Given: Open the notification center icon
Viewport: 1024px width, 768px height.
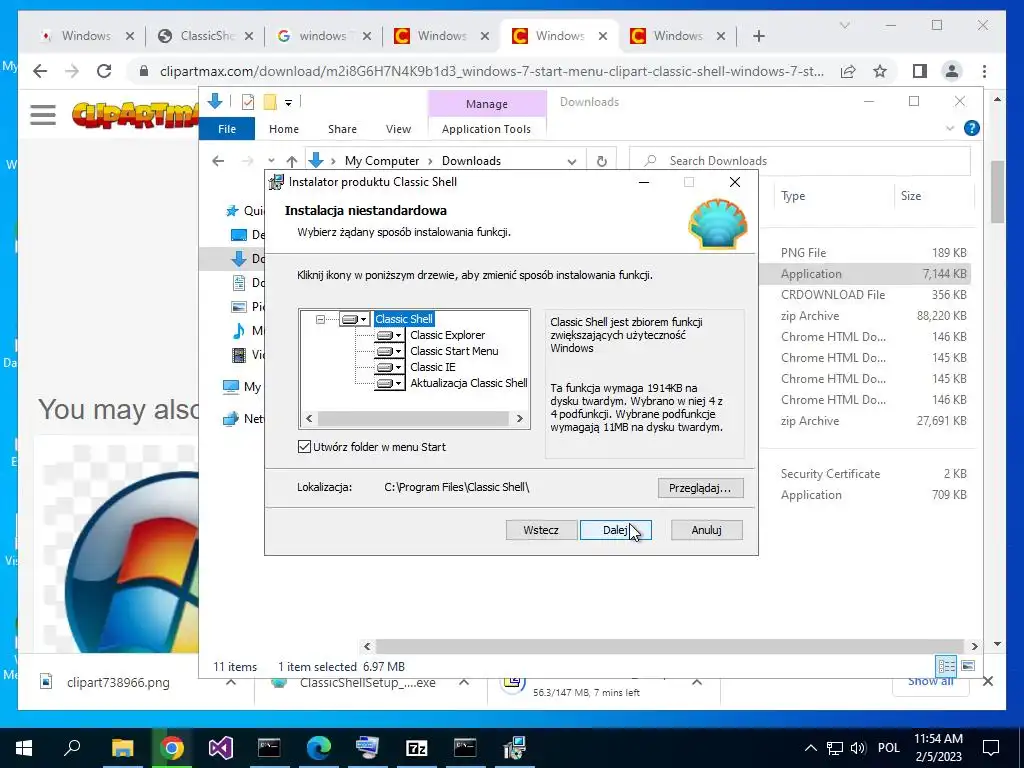Looking at the screenshot, I should pos(991,748).
